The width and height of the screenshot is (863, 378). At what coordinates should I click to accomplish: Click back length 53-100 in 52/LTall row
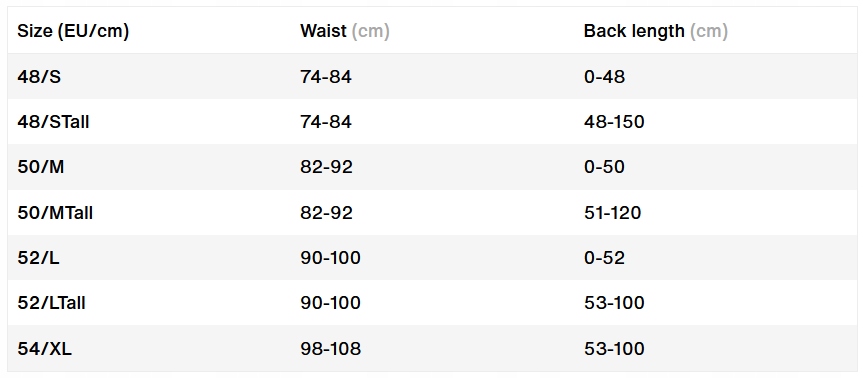[614, 303]
